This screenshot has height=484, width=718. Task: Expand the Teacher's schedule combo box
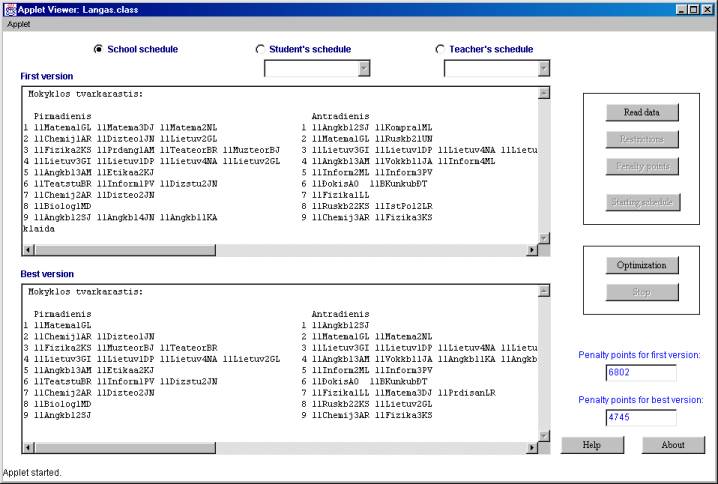(543, 68)
